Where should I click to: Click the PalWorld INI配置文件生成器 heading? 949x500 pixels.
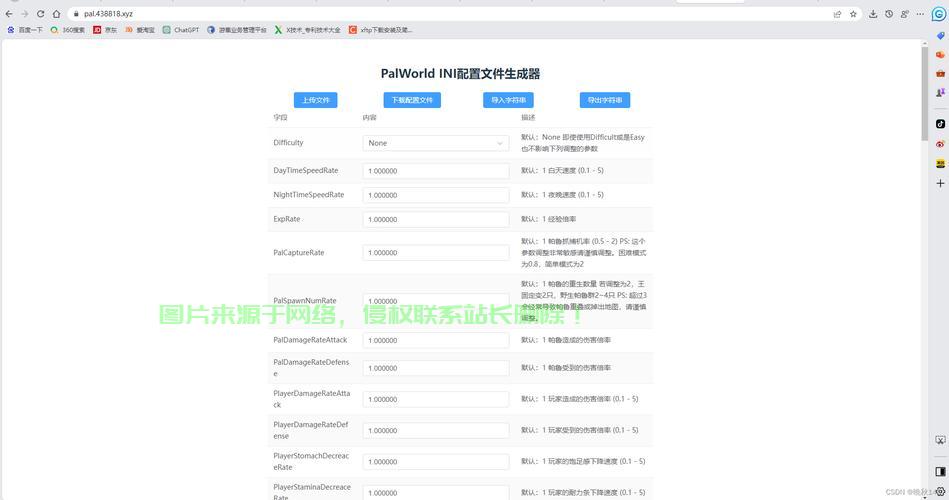point(460,73)
